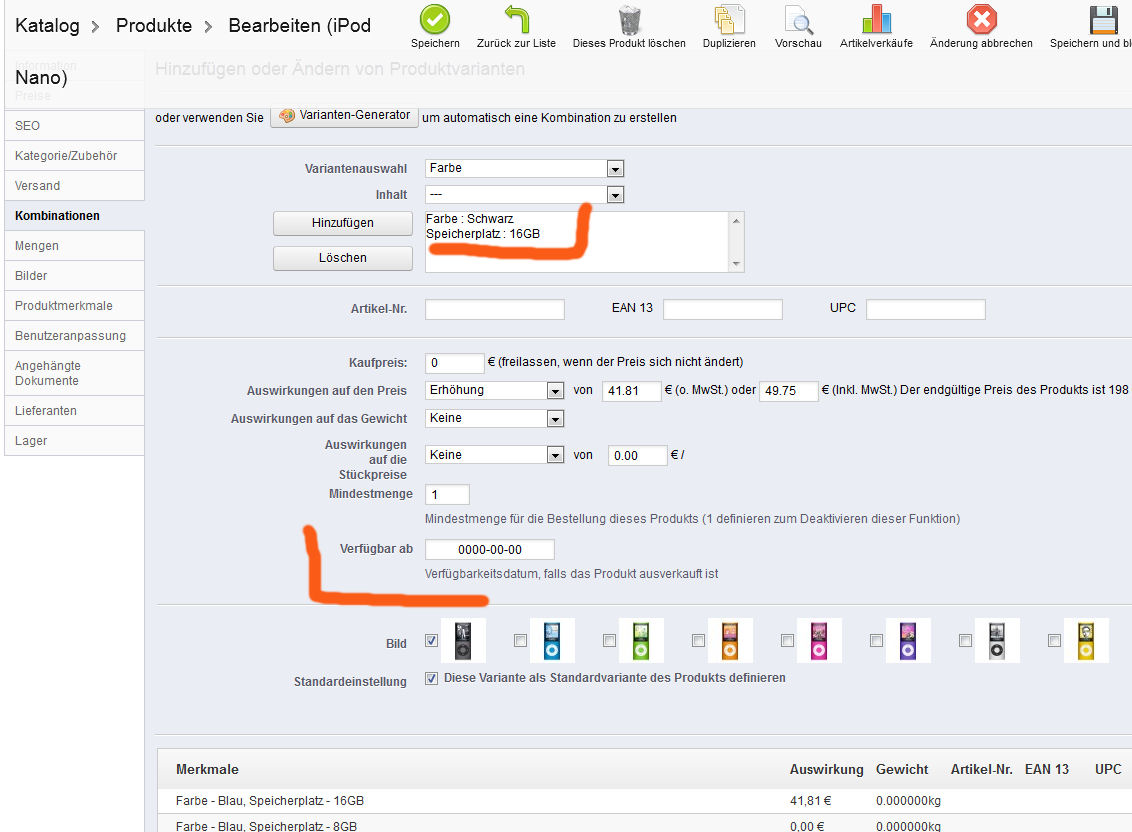Viewport: 1132px width, 832px height.
Task: Click the Duplizieren documents icon
Action: pyautogui.click(x=728, y=20)
